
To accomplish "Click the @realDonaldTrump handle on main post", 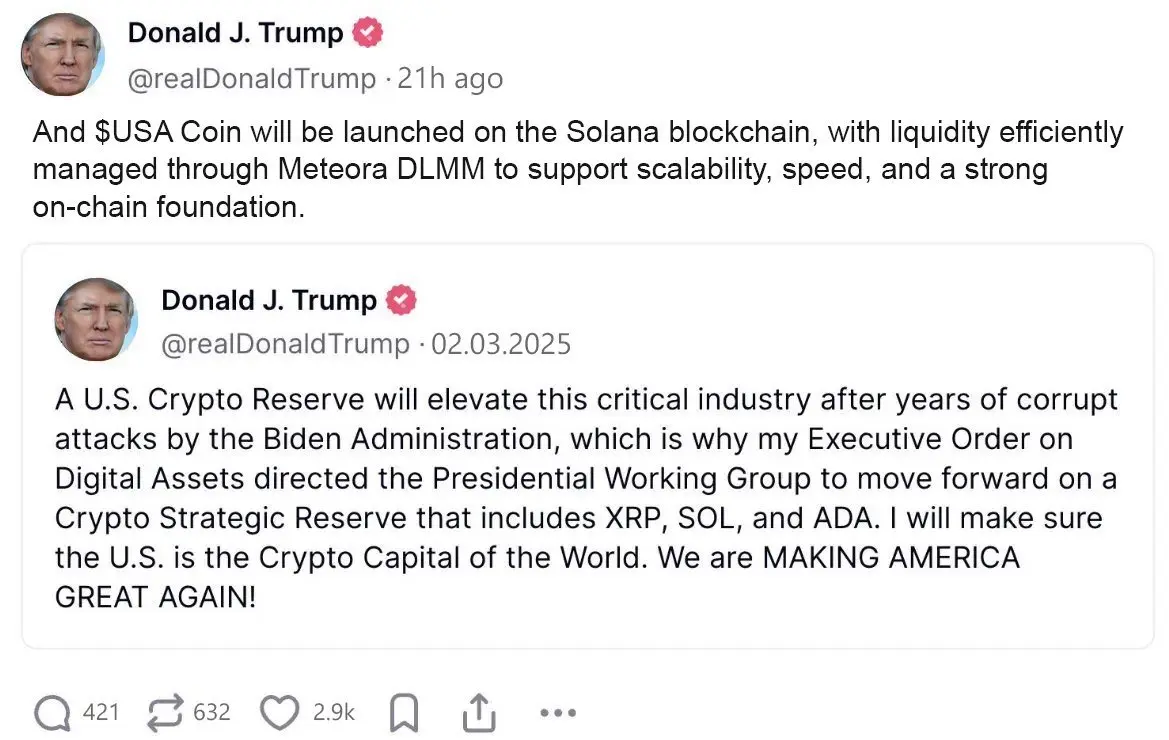I will pos(252,79).
